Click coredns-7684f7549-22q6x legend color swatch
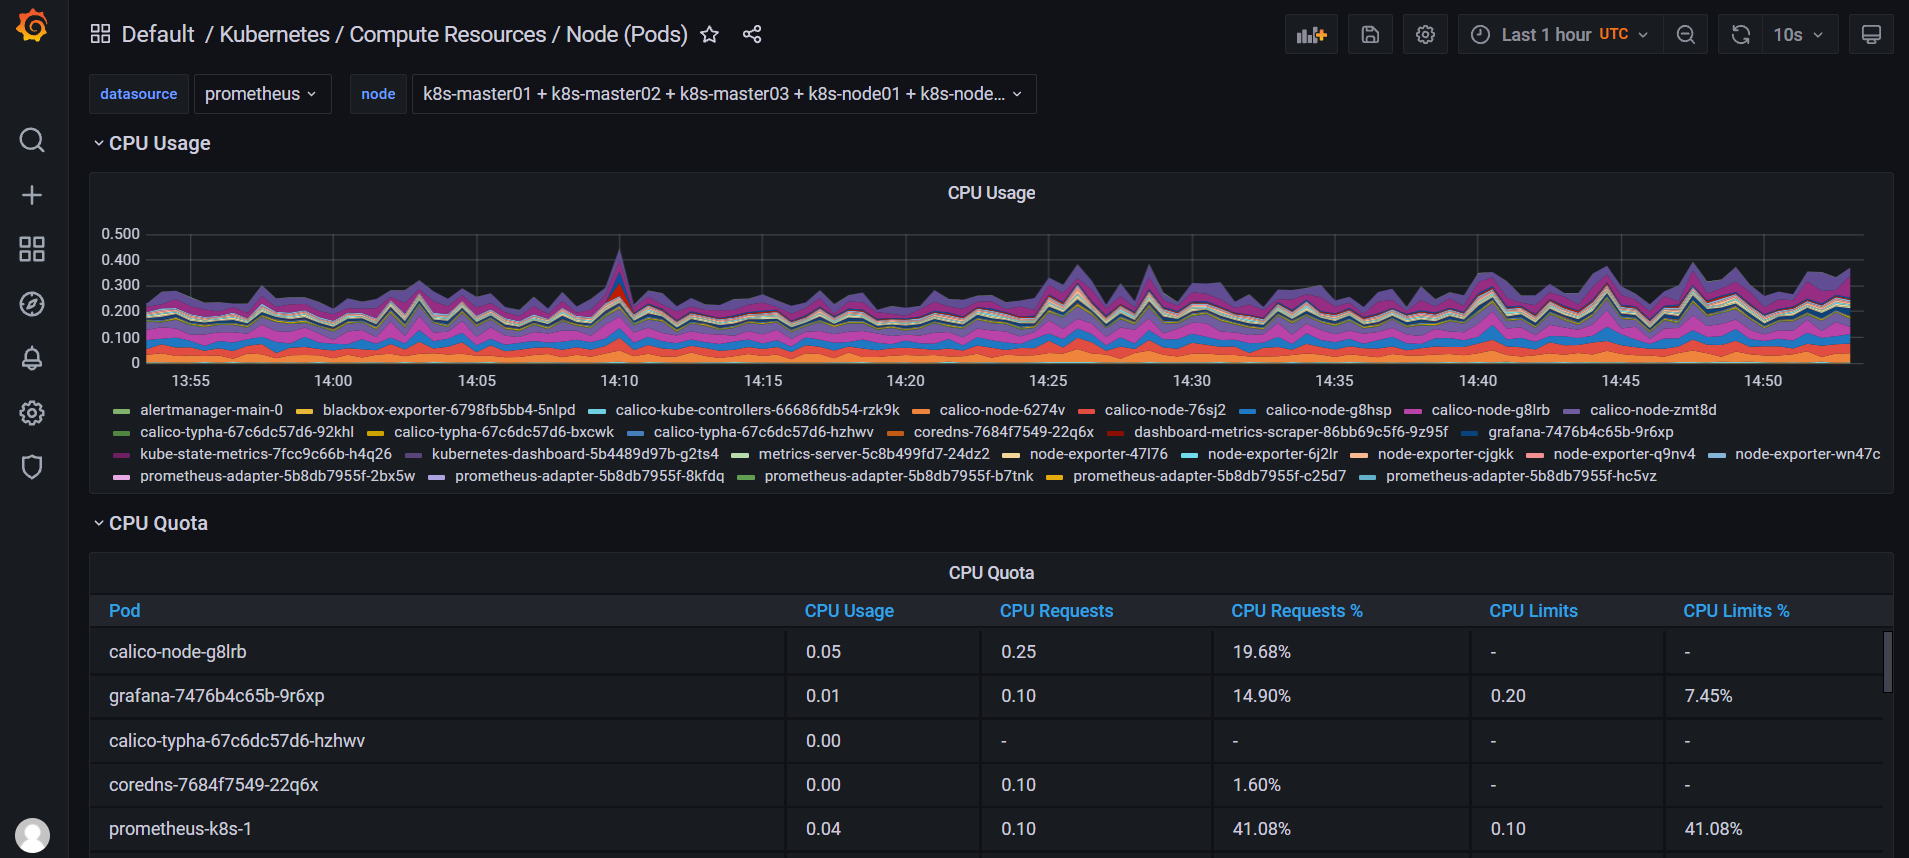Viewport: 1909px width, 858px height. click(x=895, y=433)
